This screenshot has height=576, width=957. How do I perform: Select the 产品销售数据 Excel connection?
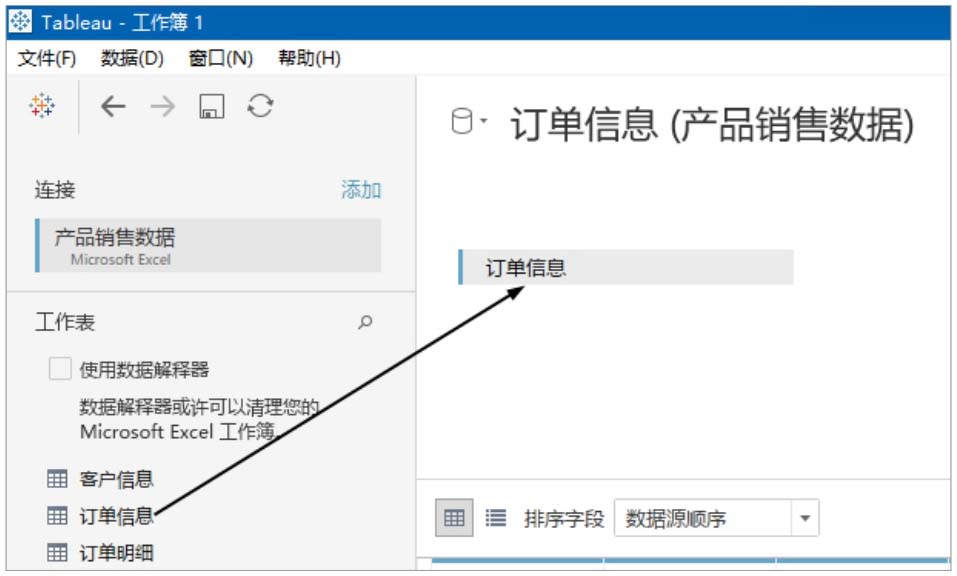coord(208,245)
